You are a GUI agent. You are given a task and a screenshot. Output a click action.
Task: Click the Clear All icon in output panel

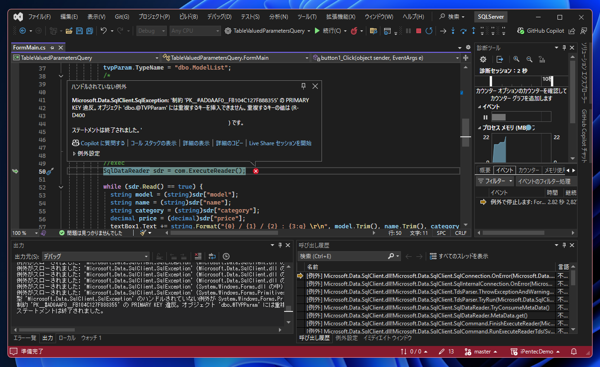[x=198, y=256]
